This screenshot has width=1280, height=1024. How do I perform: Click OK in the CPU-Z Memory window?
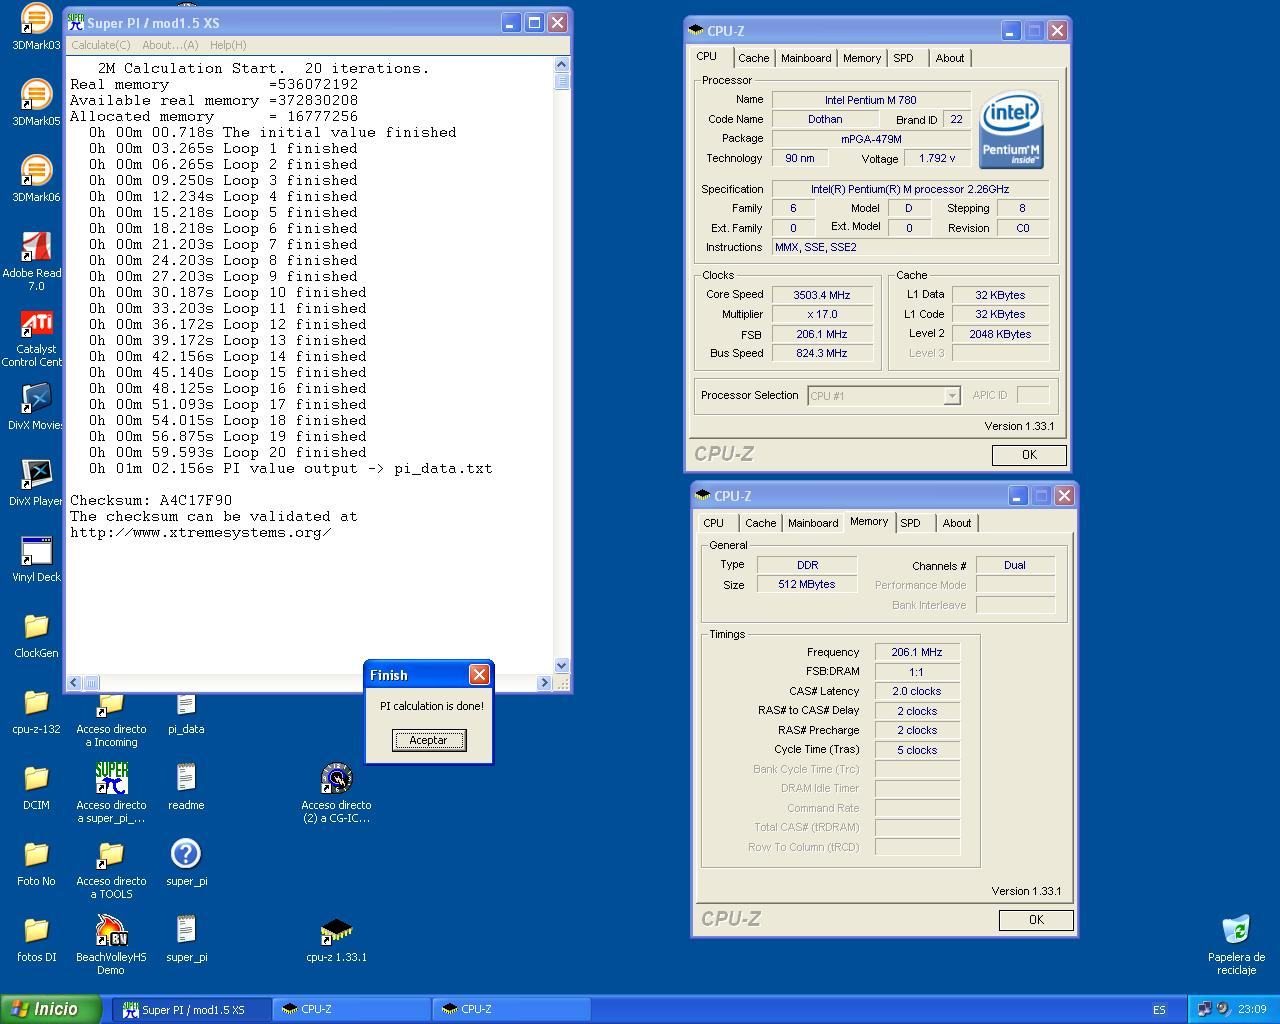pos(1035,920)
